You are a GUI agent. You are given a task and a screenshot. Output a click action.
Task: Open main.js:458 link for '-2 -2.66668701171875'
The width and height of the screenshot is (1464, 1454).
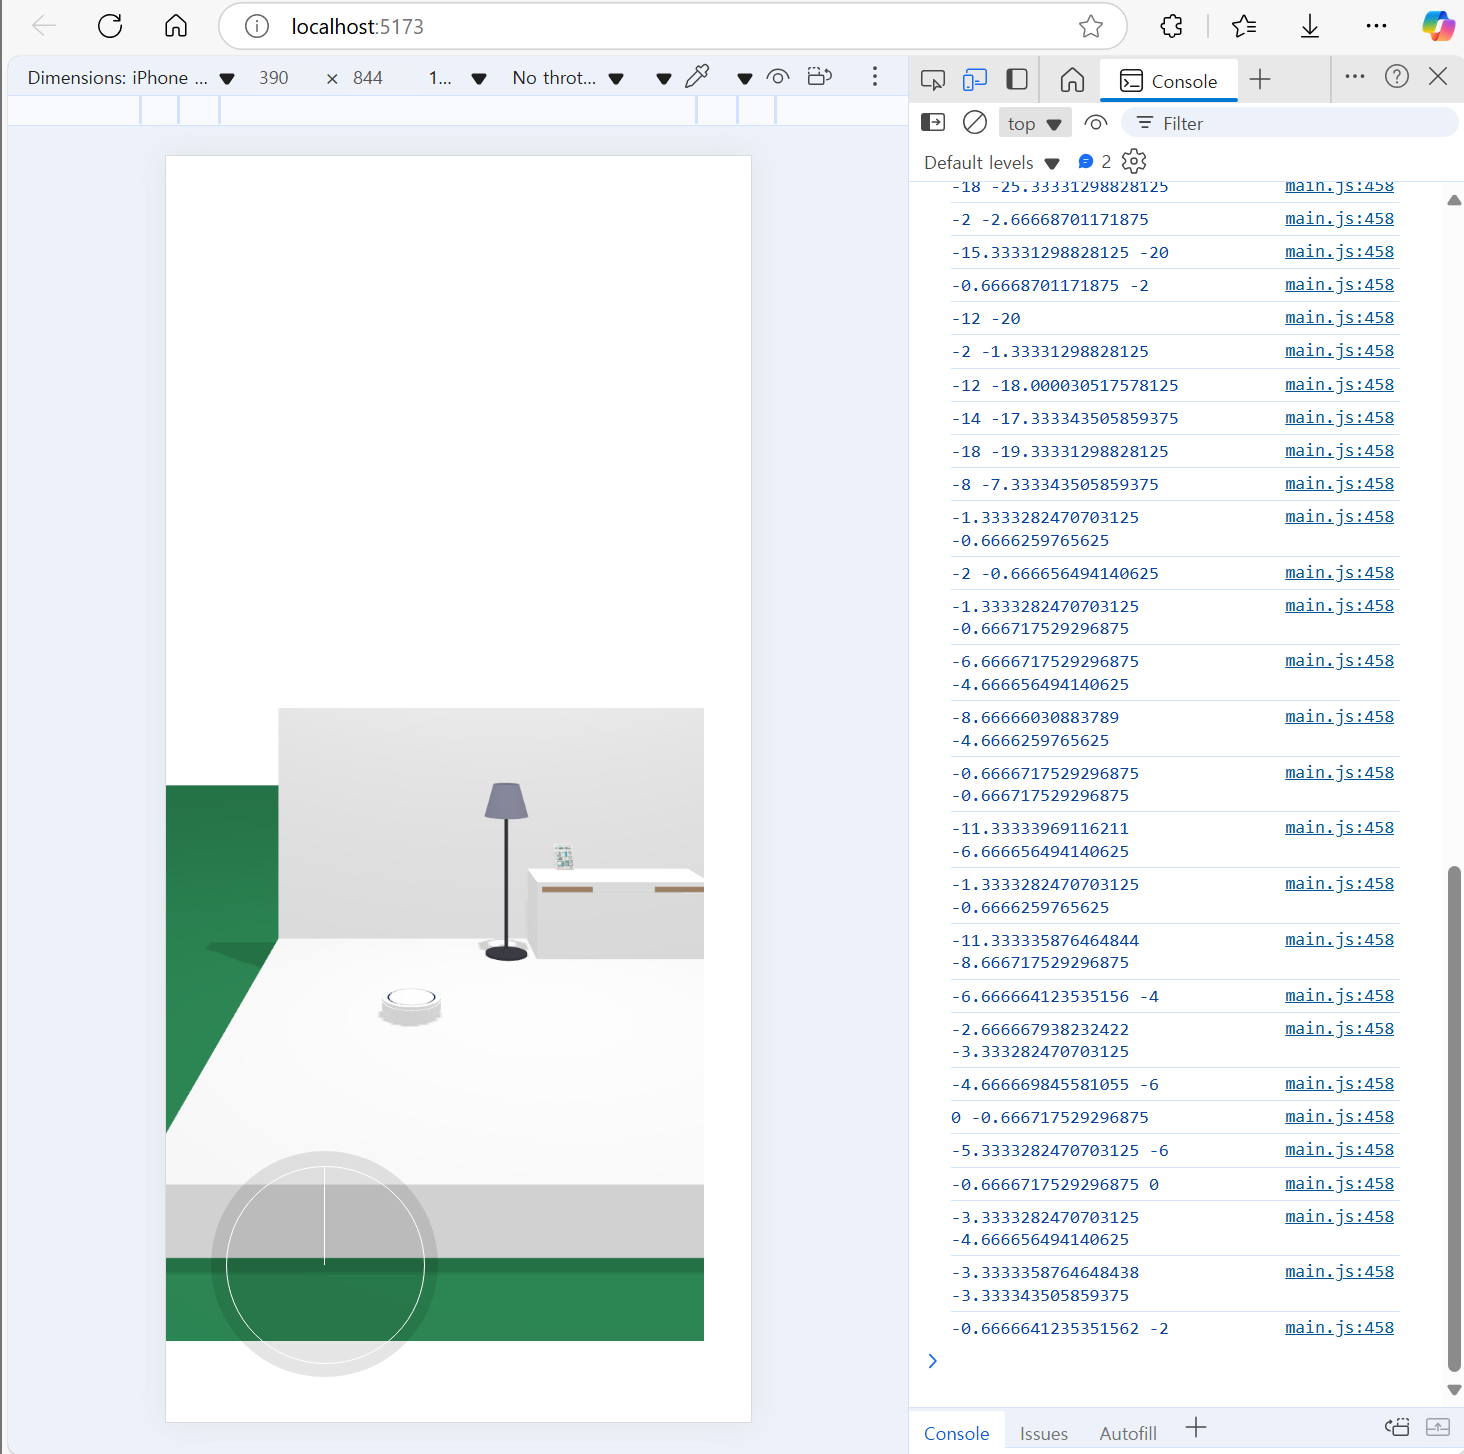[1339, 219]
